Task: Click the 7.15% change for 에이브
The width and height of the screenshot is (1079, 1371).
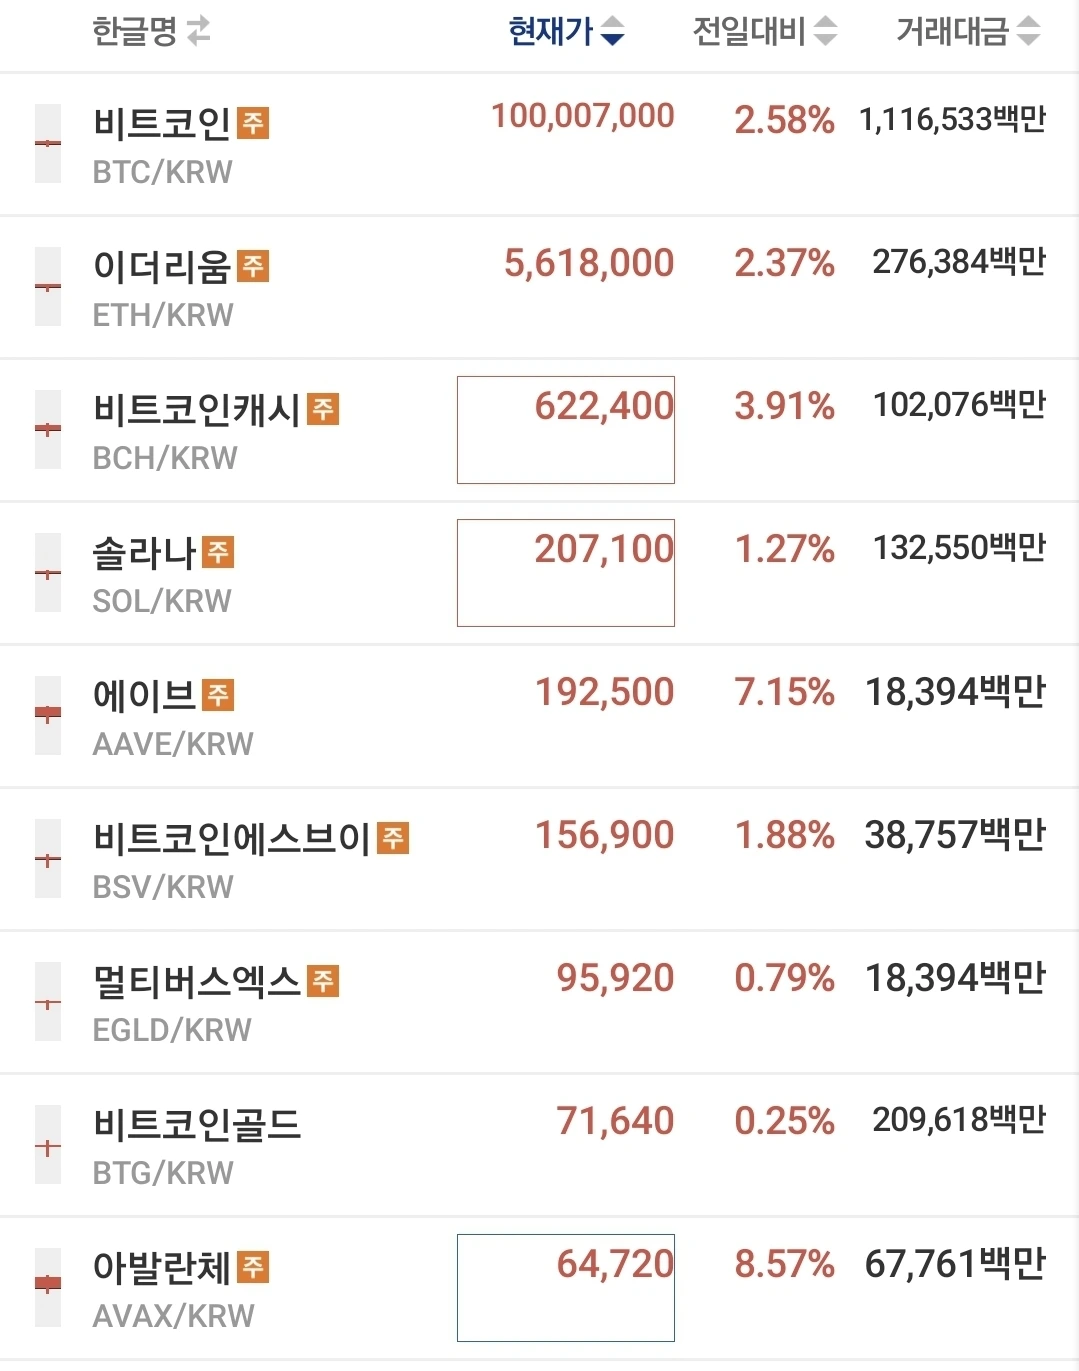Action: pyautogui.click(x=784, y=692)
